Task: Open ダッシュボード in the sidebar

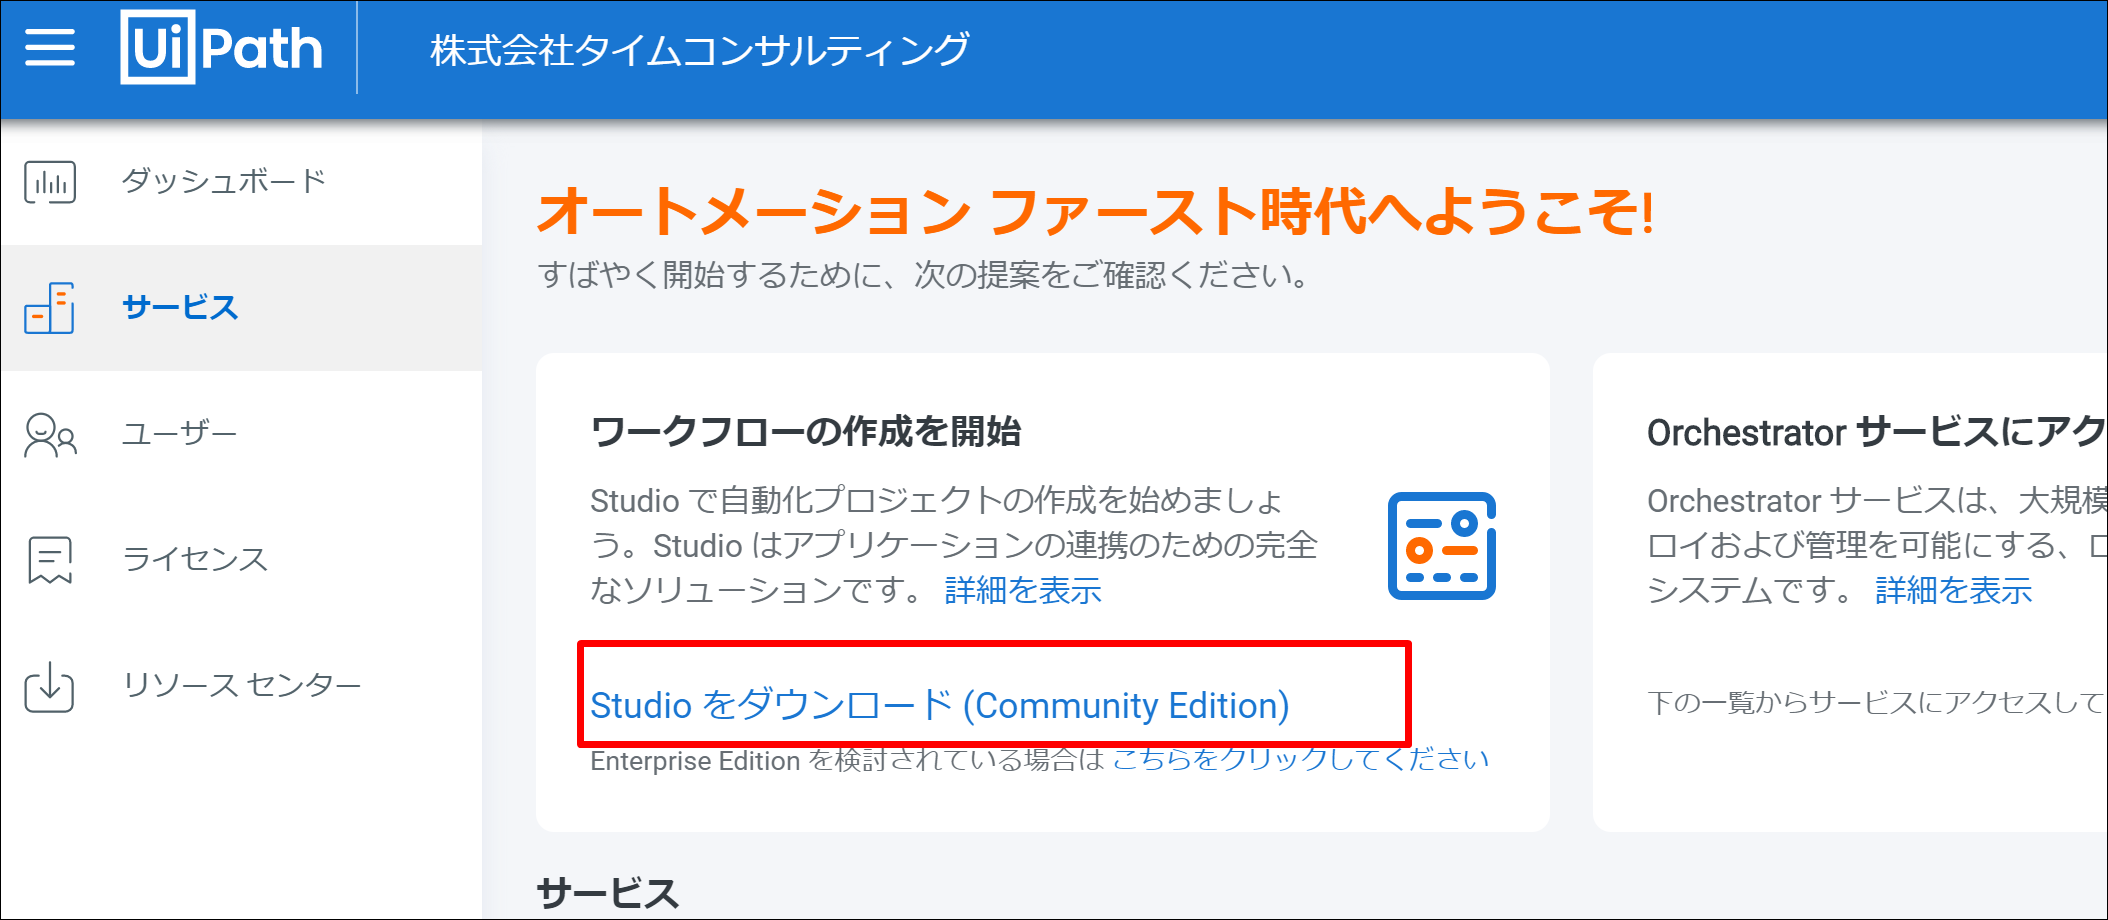Action: [x=224, y=181]
